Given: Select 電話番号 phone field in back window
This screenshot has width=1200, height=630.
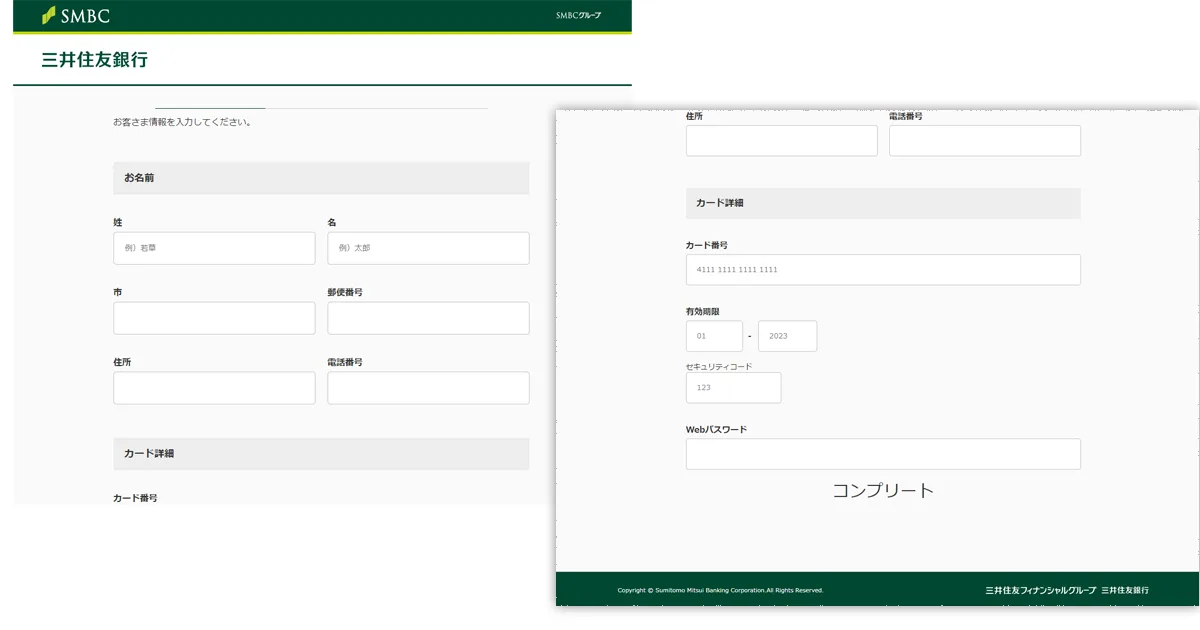Looking at the screenshot, I should point(428,388).
